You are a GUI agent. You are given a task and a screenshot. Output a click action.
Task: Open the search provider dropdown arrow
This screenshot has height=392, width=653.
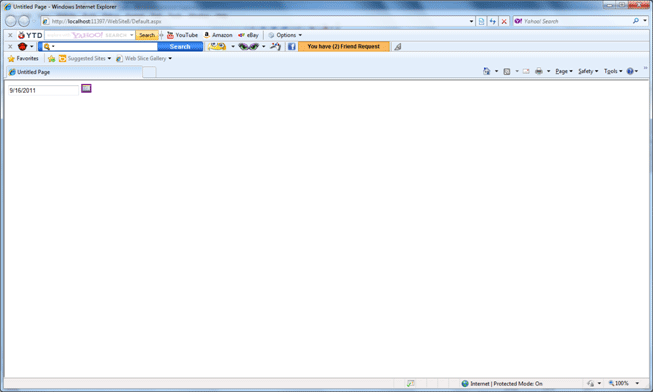click(645, 21)
